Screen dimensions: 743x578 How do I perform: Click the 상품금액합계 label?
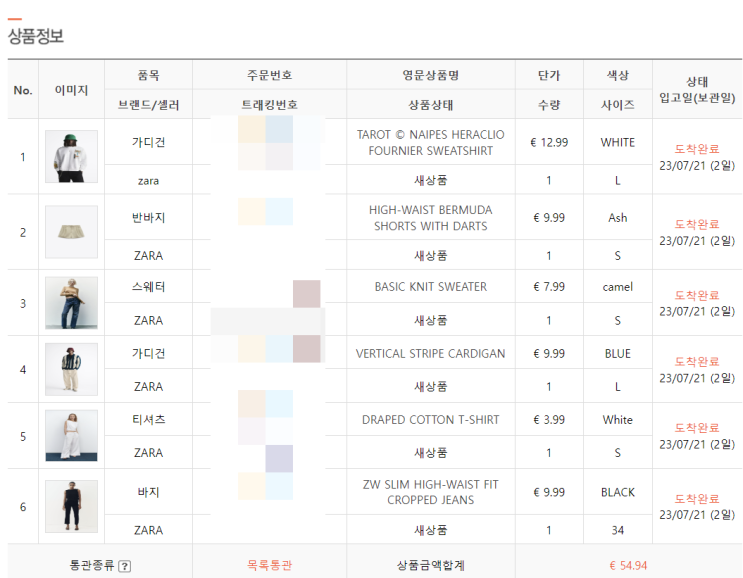[x=431, y=565]
